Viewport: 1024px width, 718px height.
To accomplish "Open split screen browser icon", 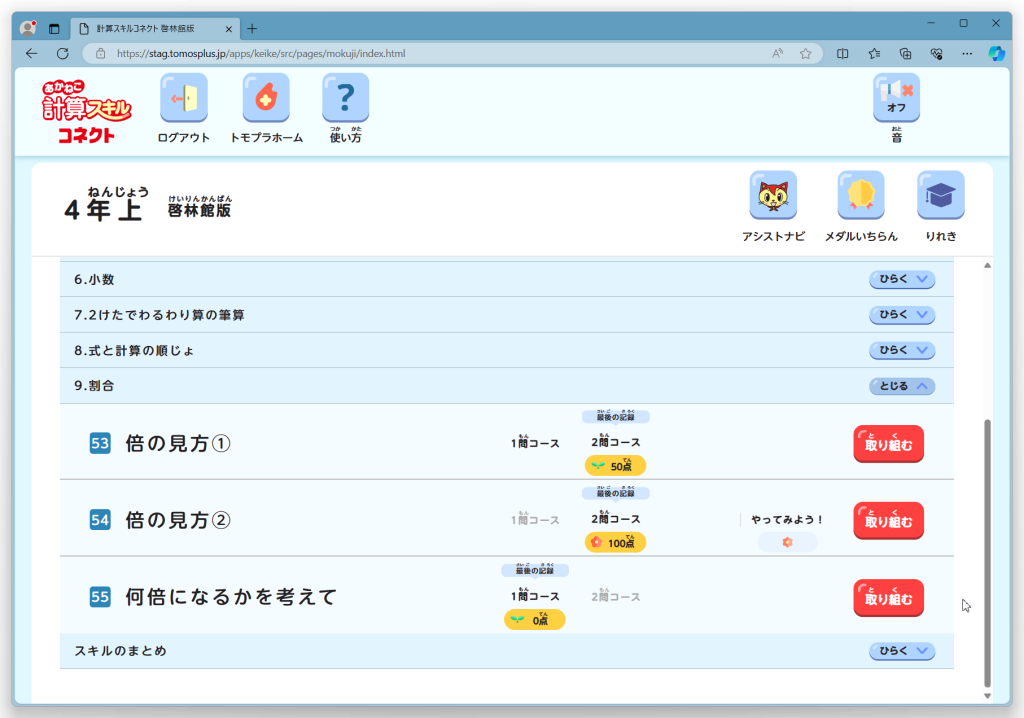I will 842,54.
